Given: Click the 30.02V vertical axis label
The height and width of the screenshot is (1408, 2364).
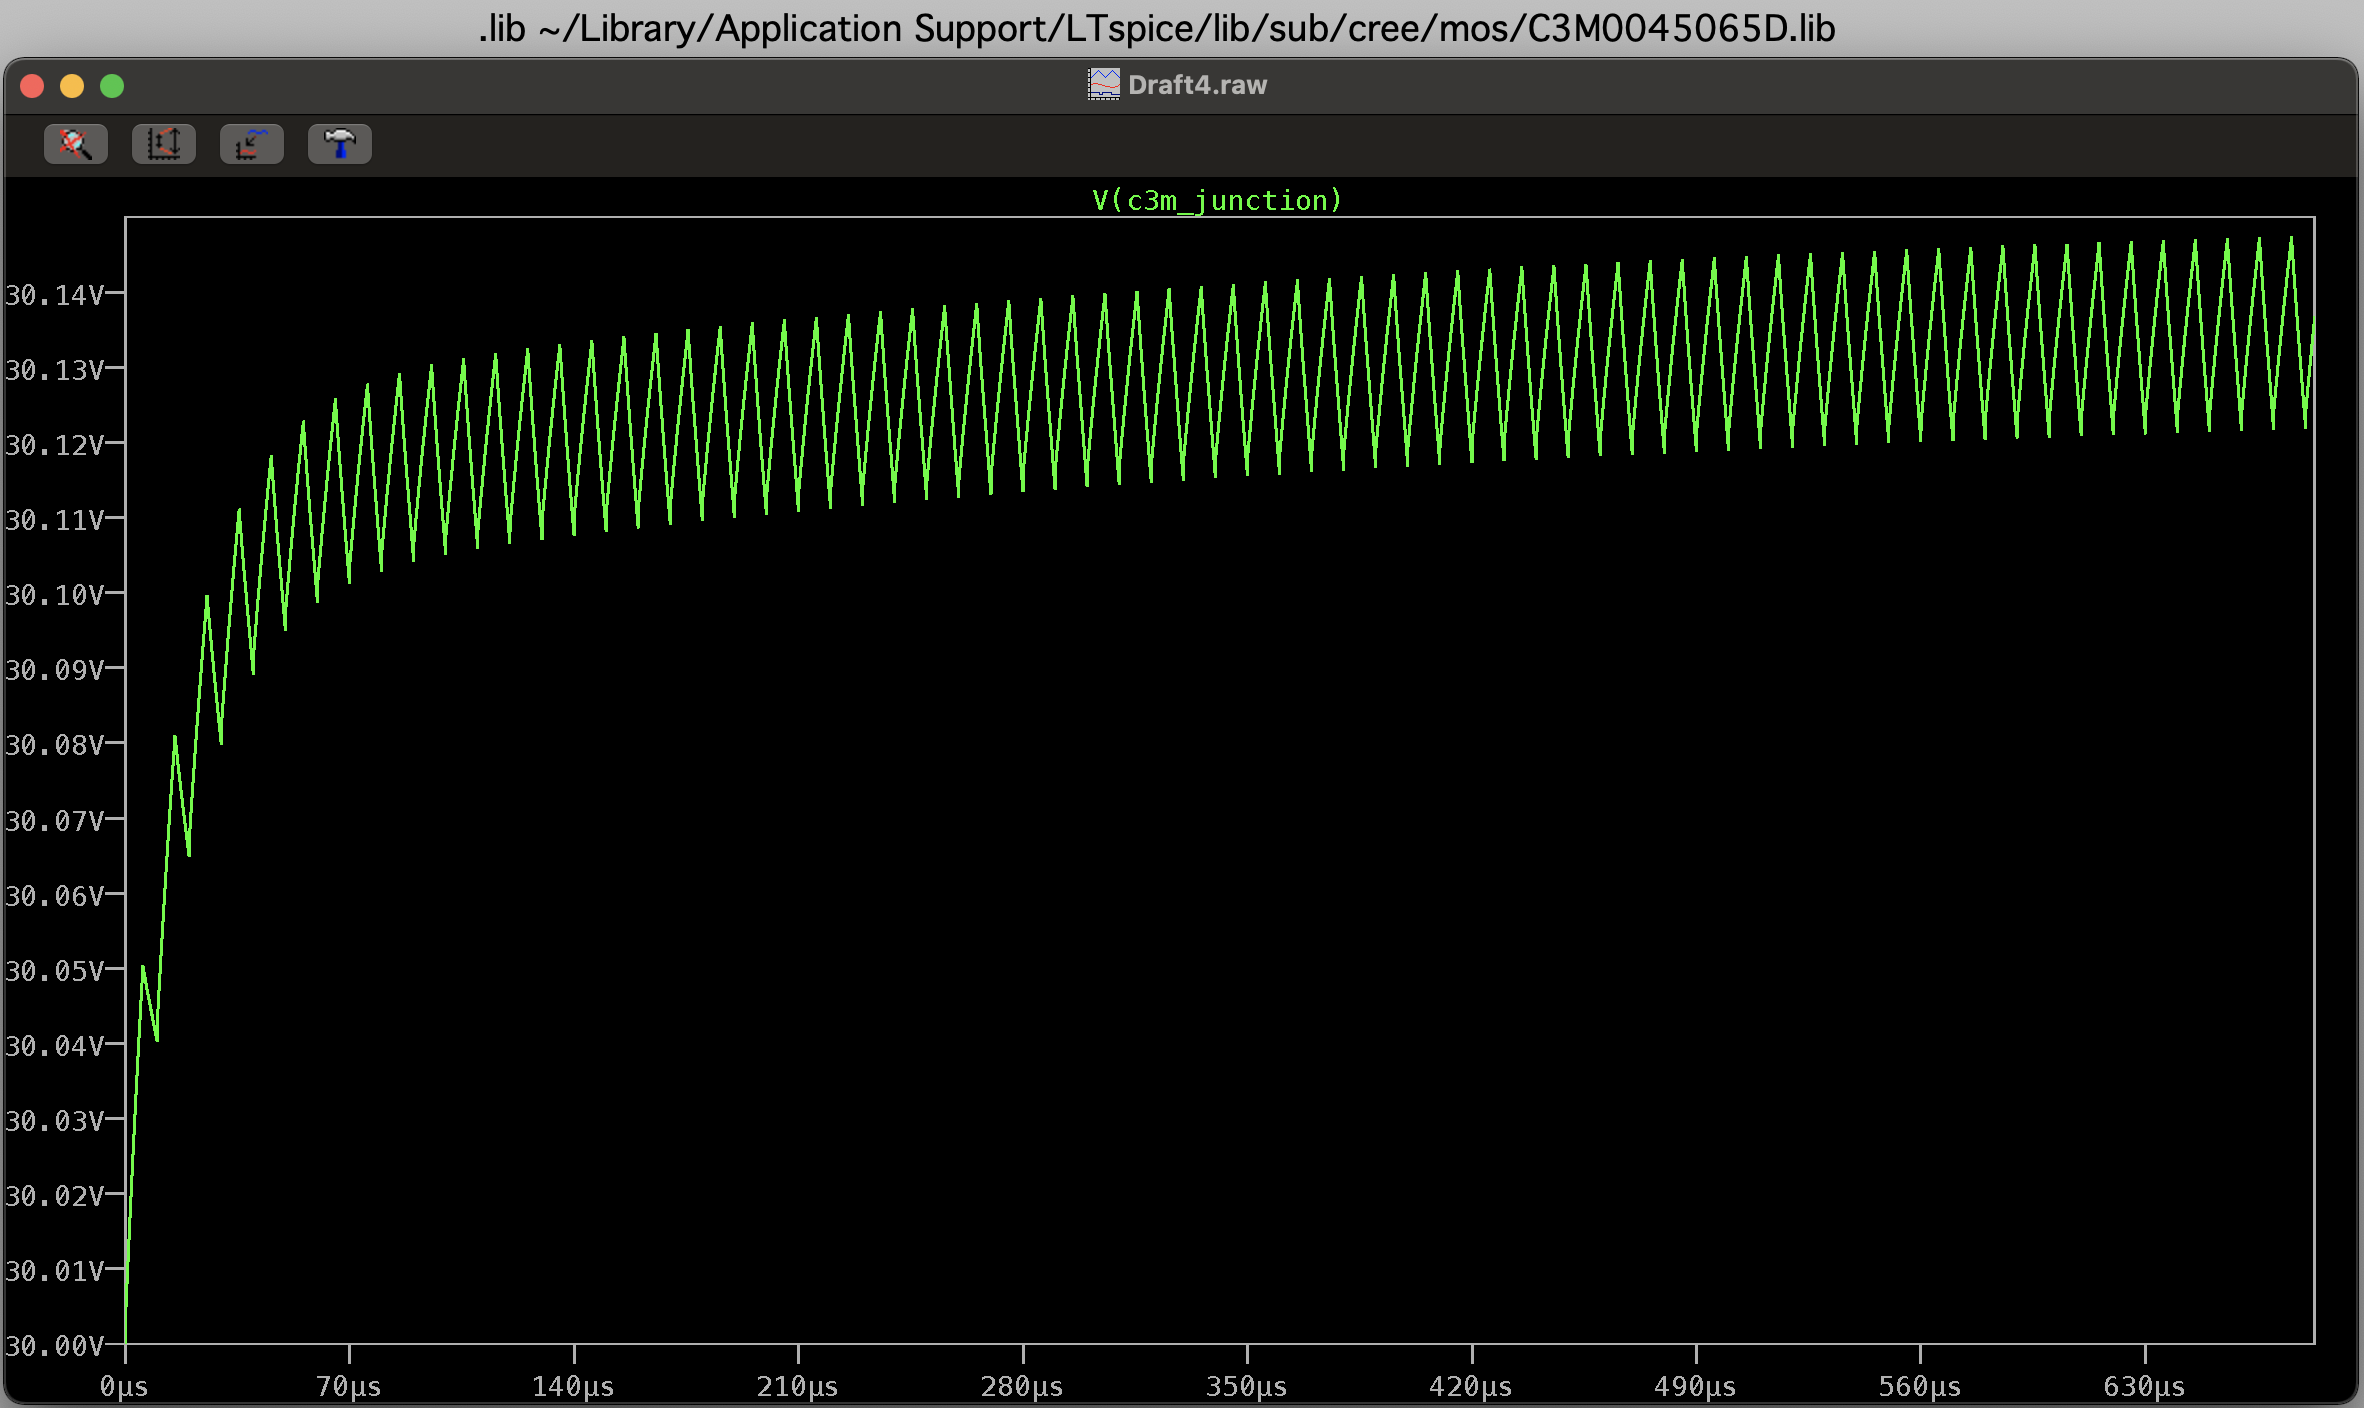Looking at the screenshot, I should pos(54,1196).
